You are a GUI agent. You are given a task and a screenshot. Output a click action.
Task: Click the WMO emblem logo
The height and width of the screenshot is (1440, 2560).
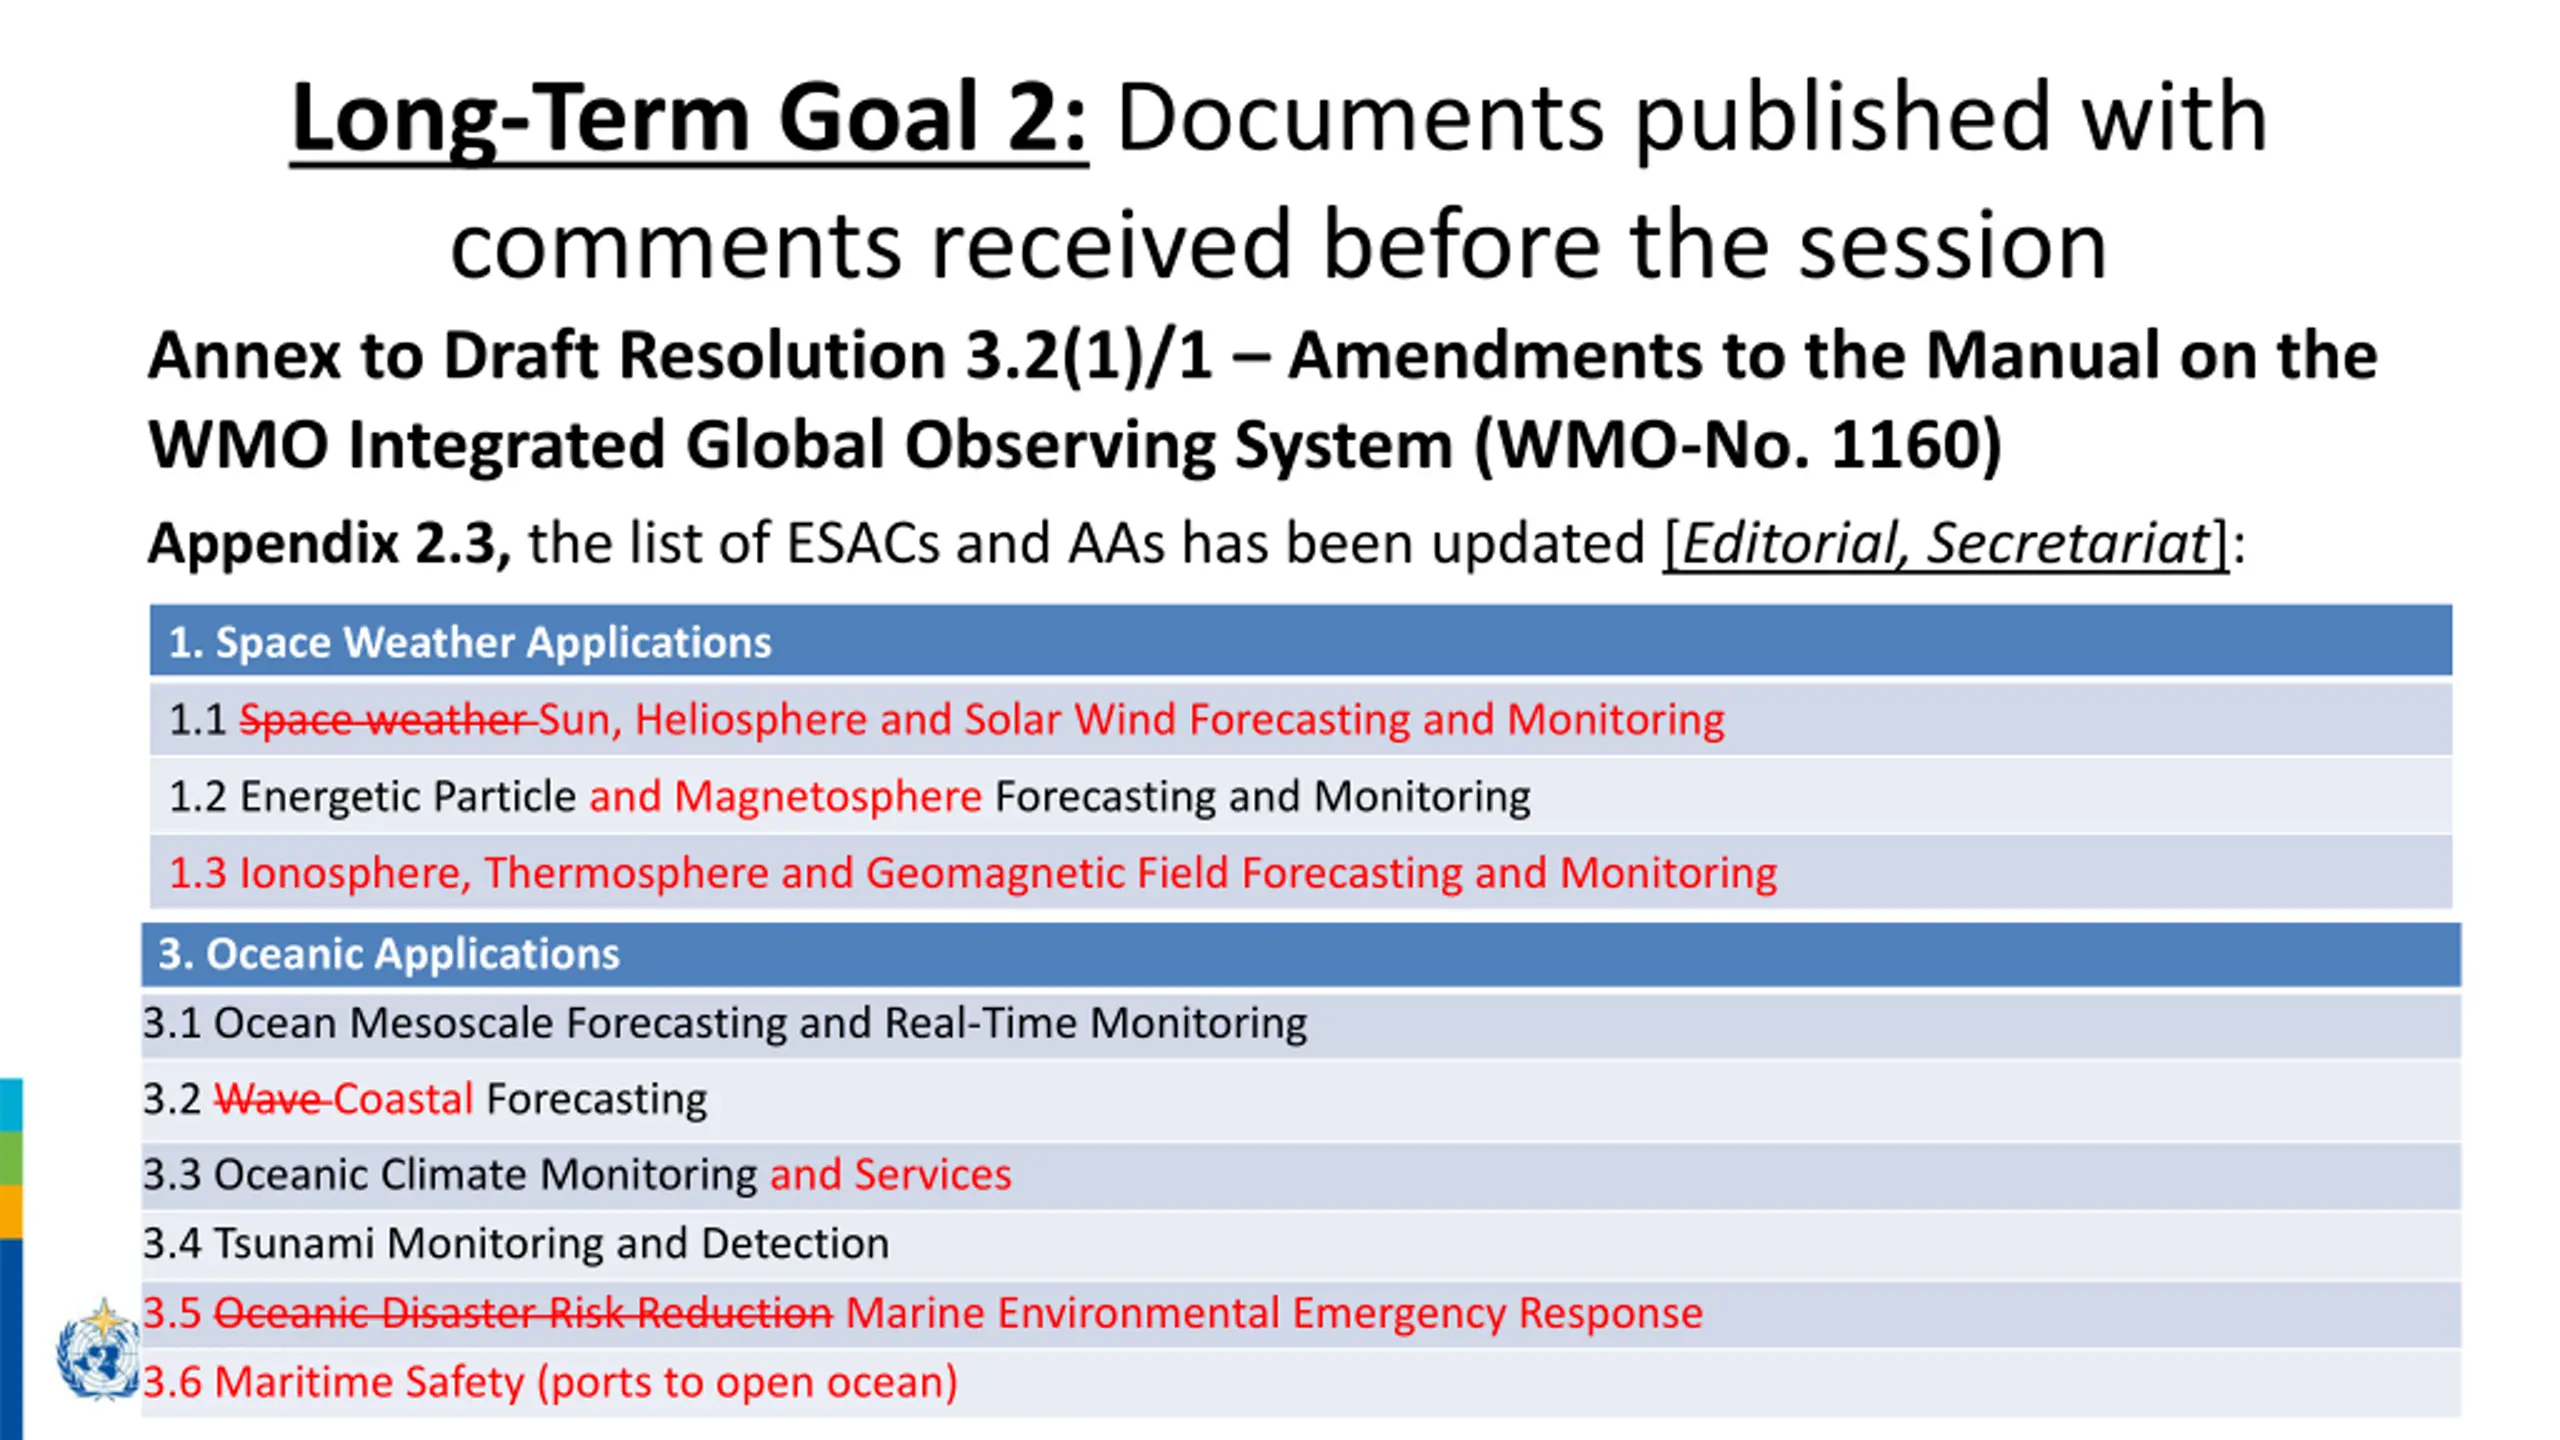point(98,1352)
